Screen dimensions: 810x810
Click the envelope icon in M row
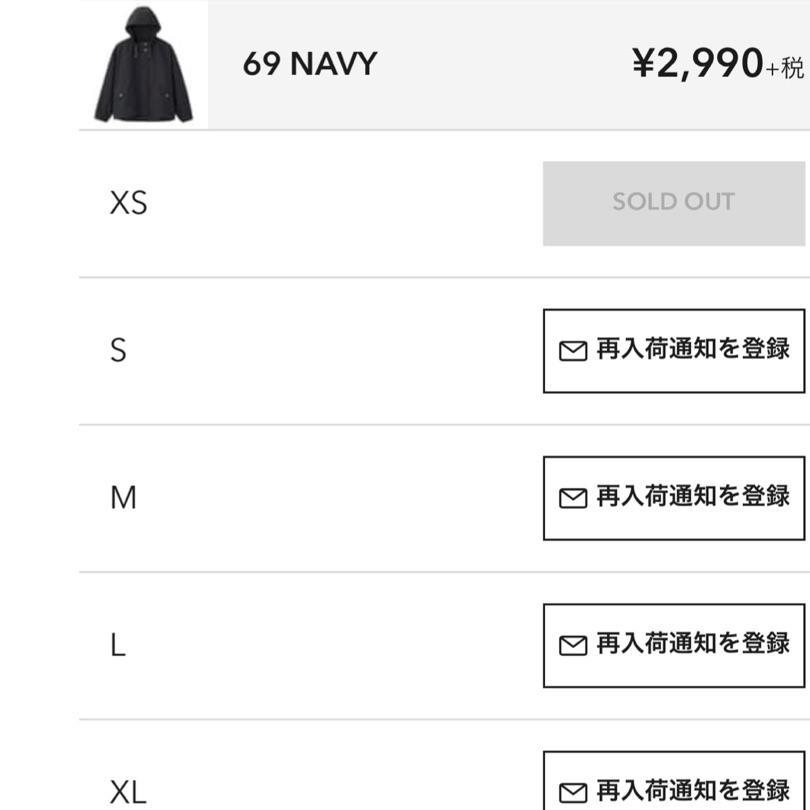pyautogui.click(x=572, y=498)
